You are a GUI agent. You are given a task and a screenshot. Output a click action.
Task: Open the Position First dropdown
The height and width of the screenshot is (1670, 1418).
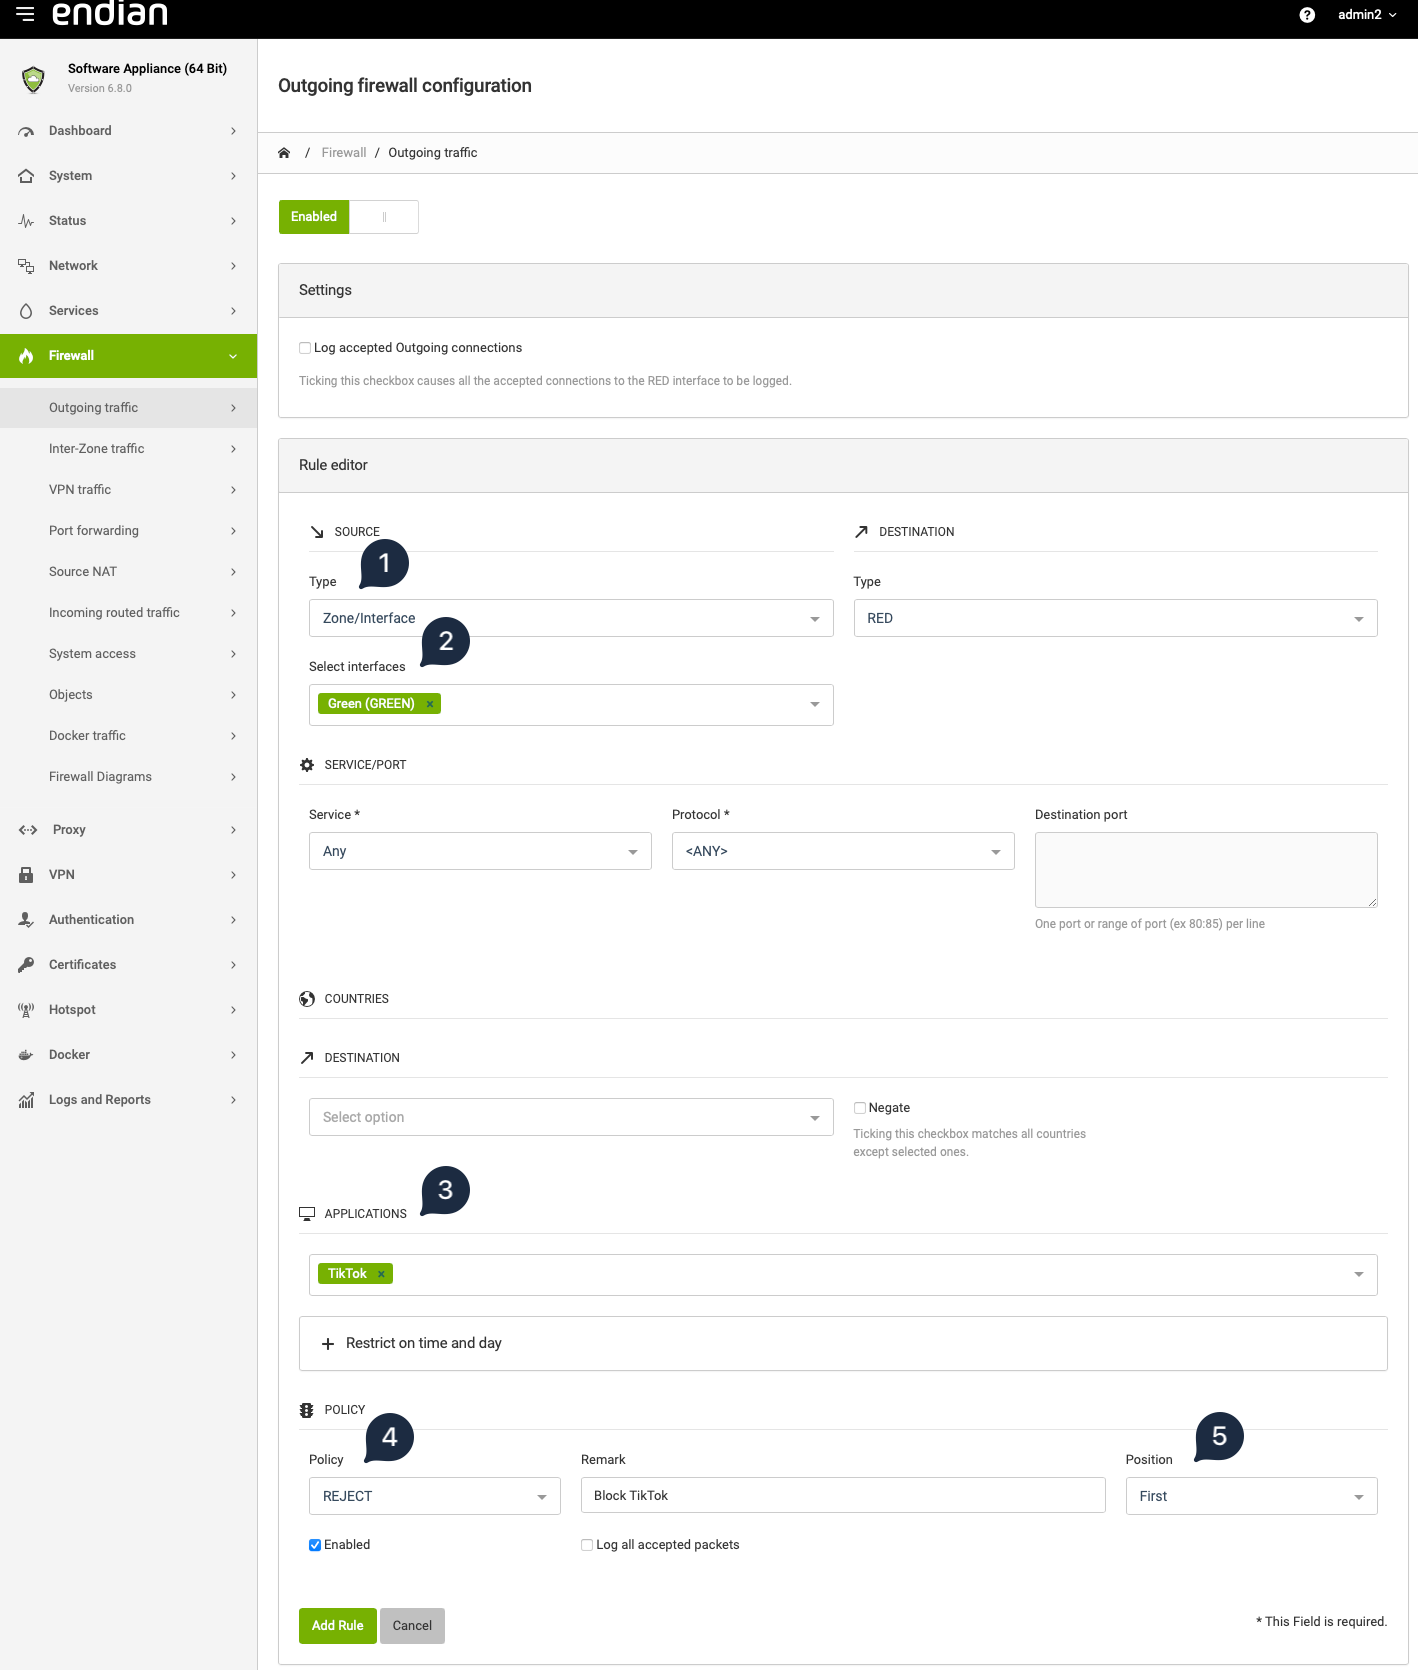point(1252,1496)
